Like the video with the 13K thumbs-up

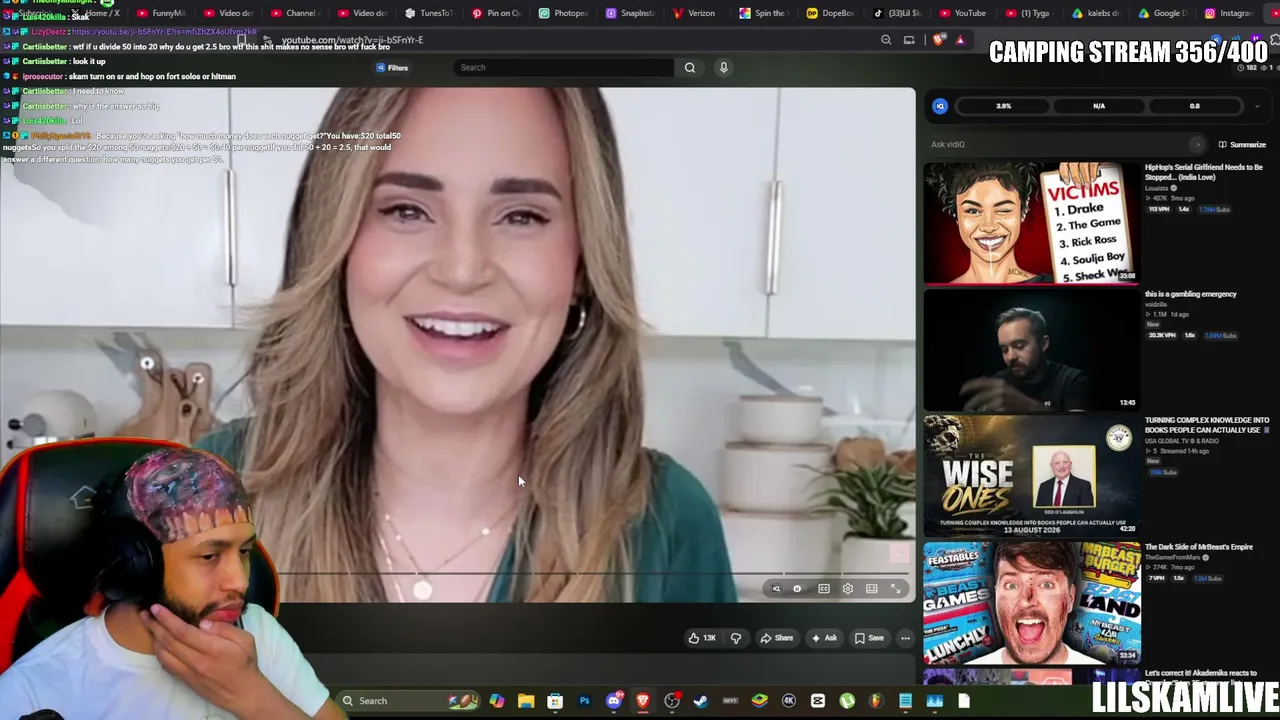703,638
